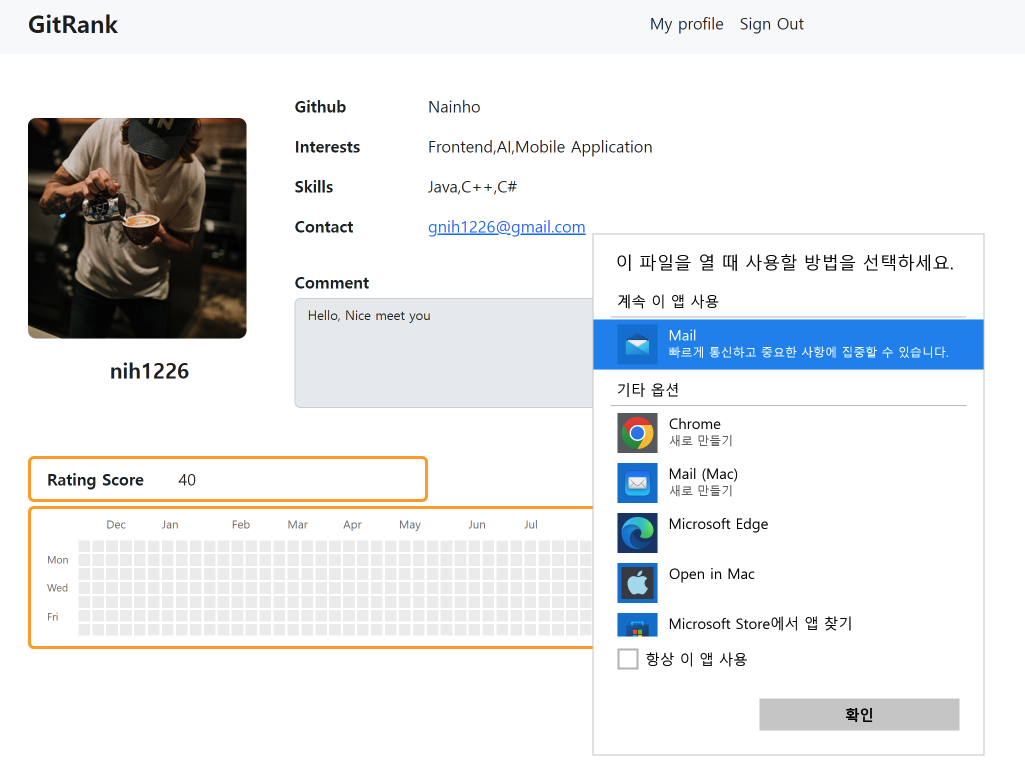Viewport: 1025px width, 782px height.
Task: Click the Microsoft Edge icon
Action: (x=637, y=533)
